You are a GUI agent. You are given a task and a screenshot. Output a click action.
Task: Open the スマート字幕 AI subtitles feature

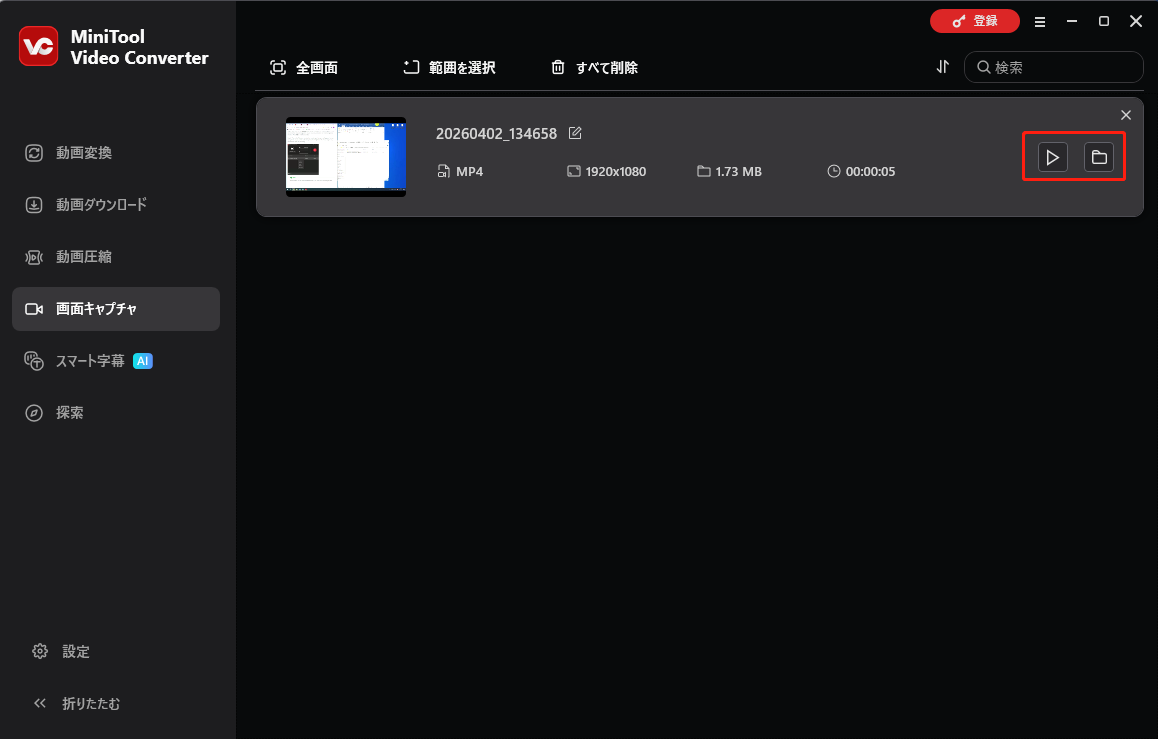(x=90, y=360)
